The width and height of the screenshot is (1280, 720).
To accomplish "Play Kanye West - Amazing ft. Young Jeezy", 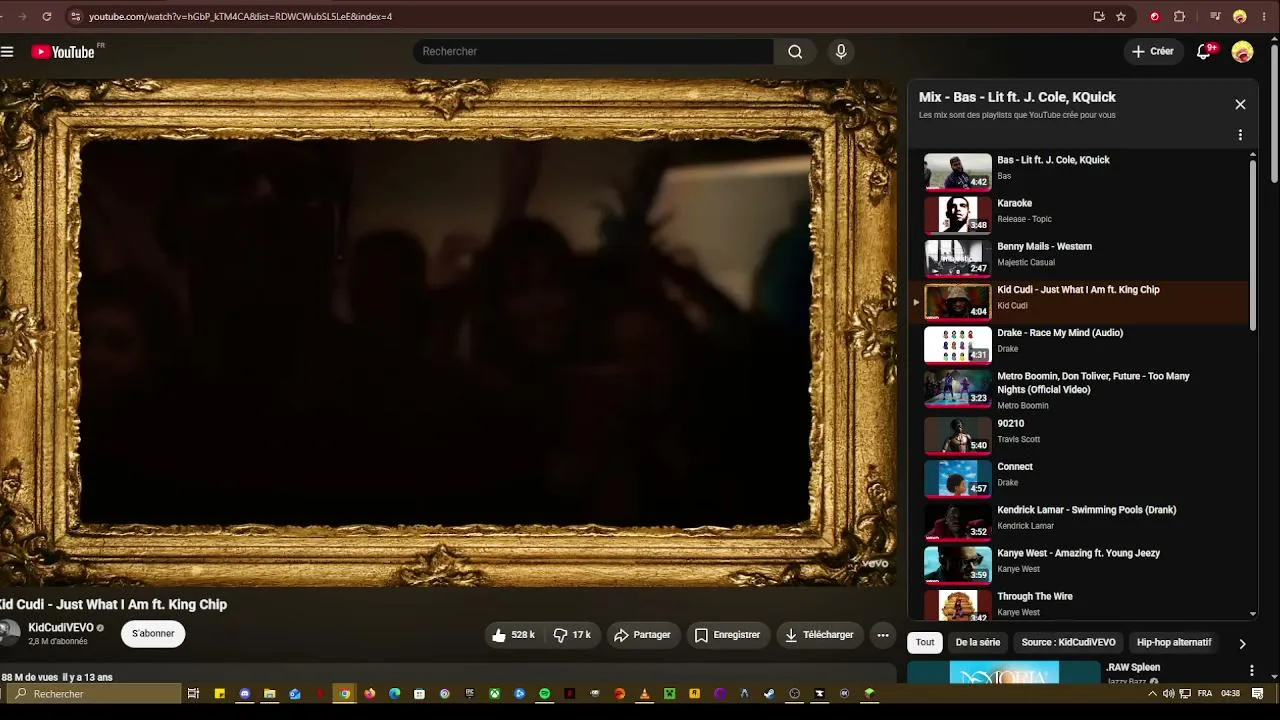I will (x=1078, y=564).
